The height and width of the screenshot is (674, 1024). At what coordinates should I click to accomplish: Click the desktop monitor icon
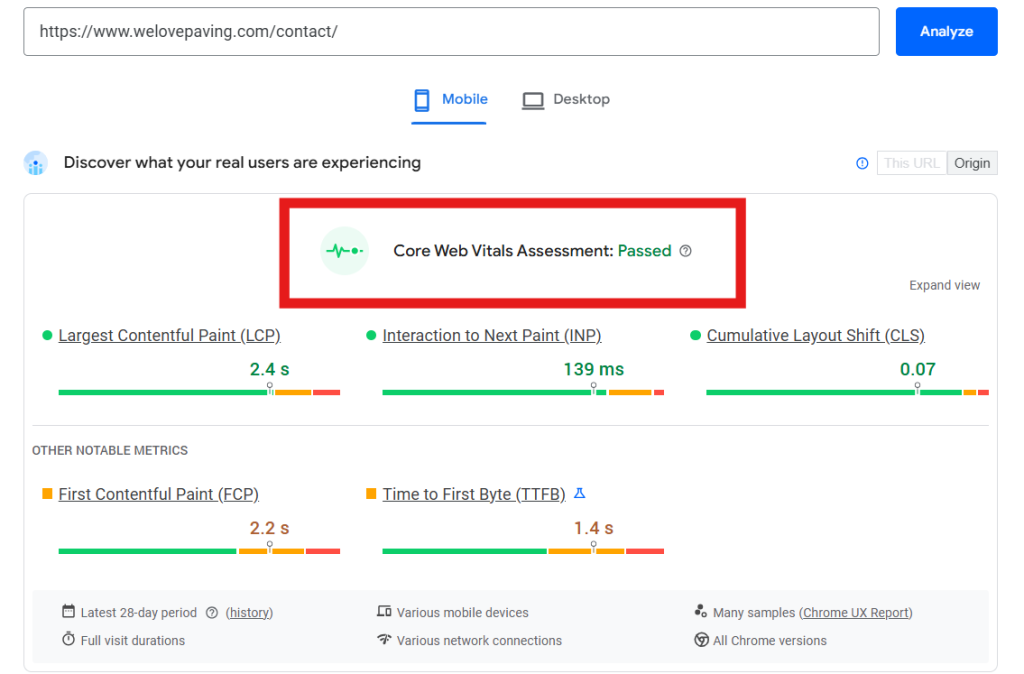click(533, 100)
